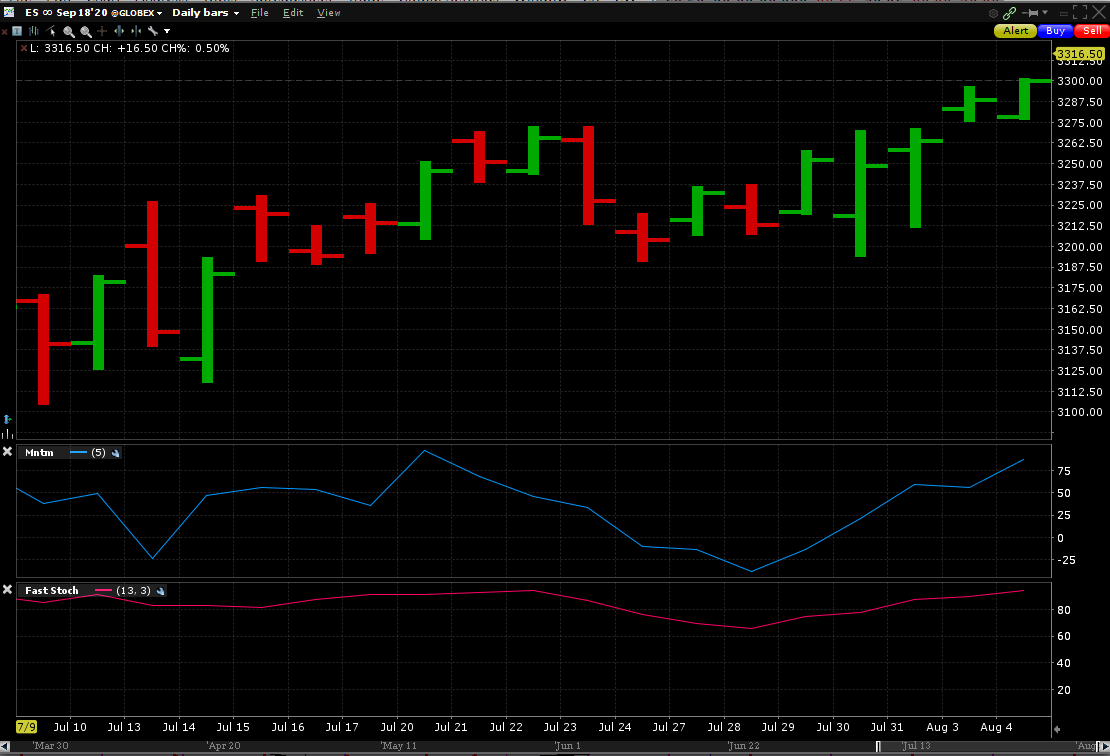Expand the dropdown arrow beside the pin

1045,13
